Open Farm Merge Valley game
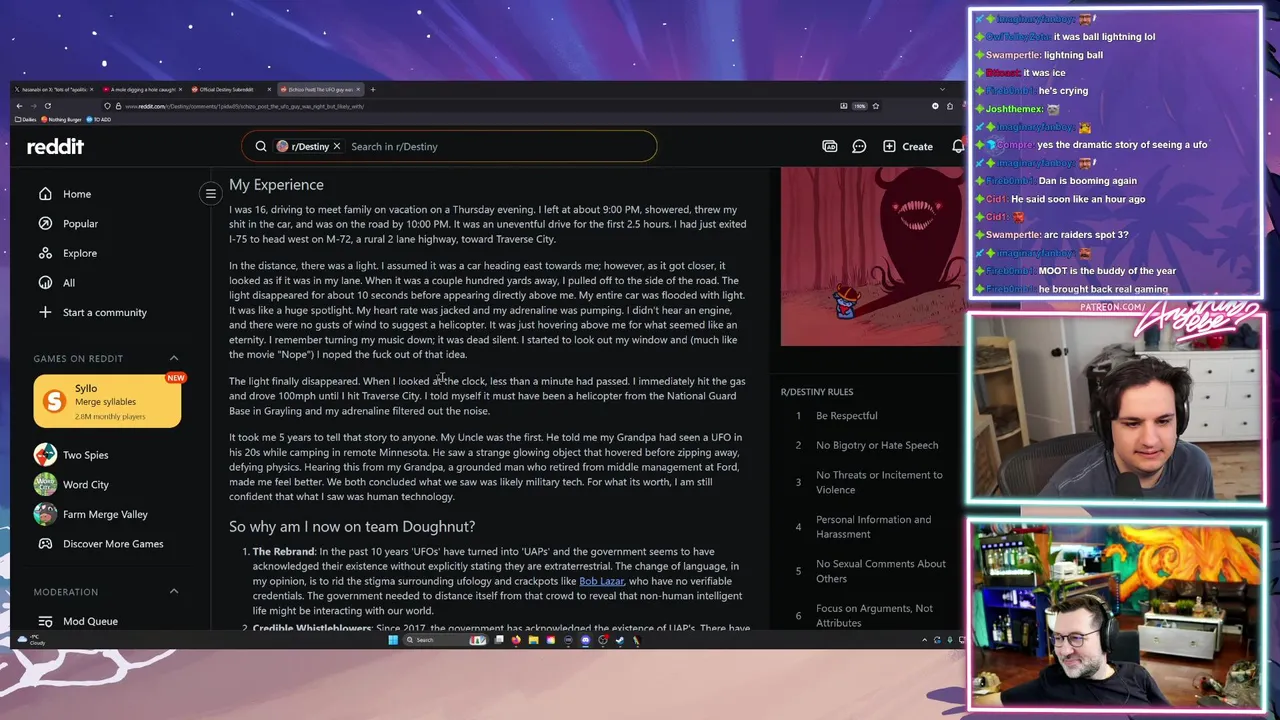This screenshot has height=720, width=1280. tap(107, 514)
